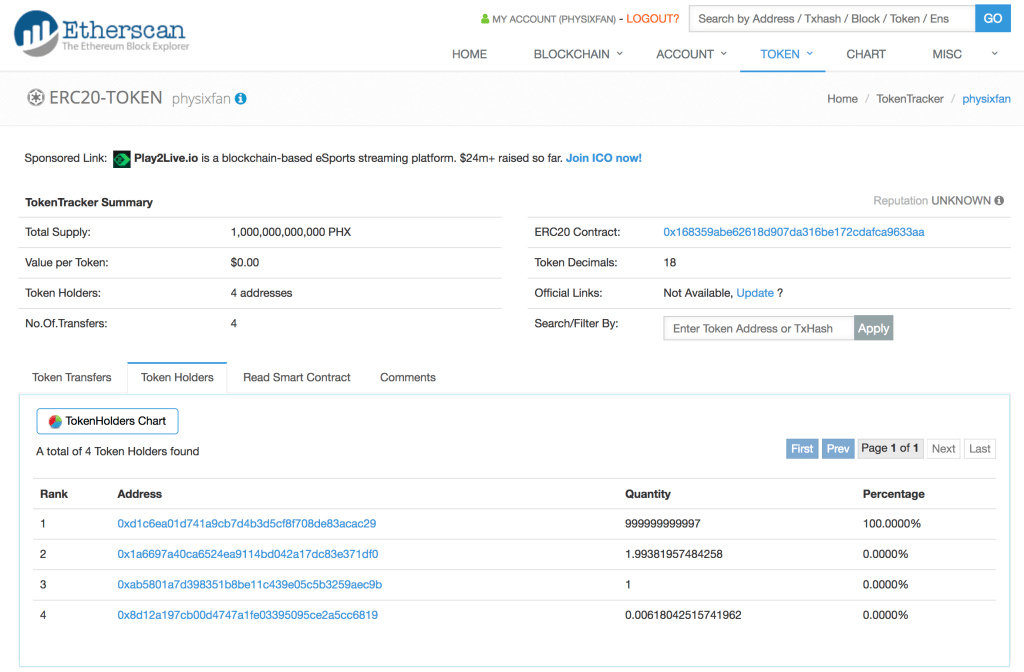Click the Home breadcrumb link
This screenshot has height=672, width=1024.
[x=842, y=99]
